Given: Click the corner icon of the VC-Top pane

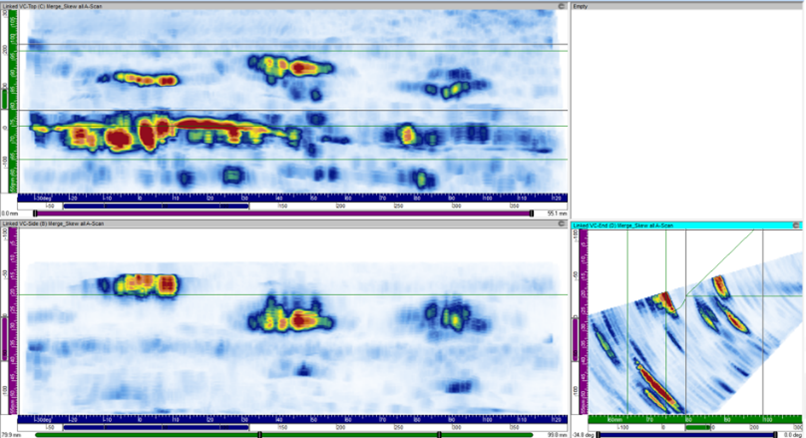Looking at the screenshot, I should (x=561, y=5).
